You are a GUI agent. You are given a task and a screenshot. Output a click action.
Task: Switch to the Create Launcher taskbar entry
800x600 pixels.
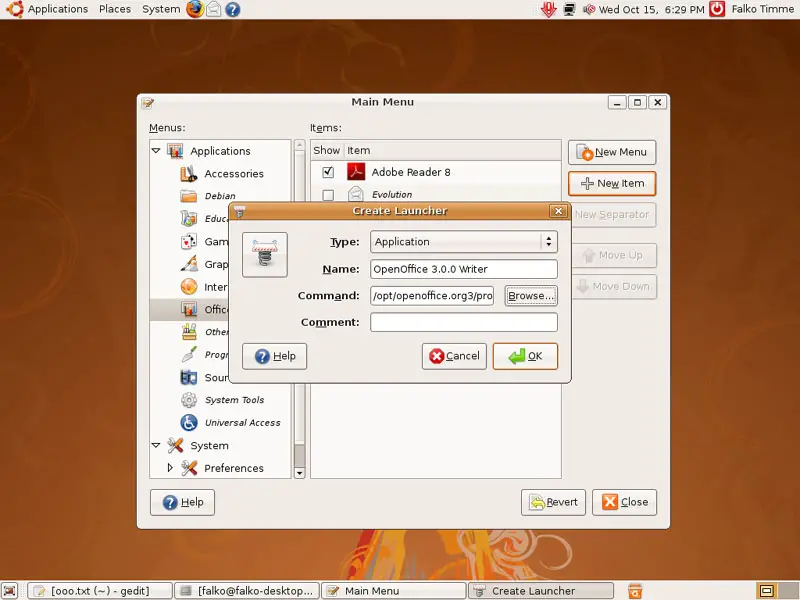pyautogui.click(x=541, y=591)
